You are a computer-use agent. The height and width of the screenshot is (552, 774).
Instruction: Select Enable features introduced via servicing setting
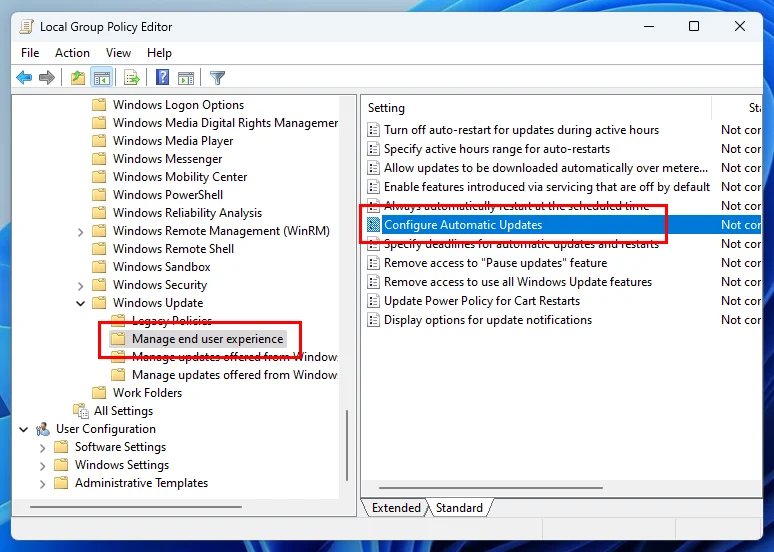546,187
